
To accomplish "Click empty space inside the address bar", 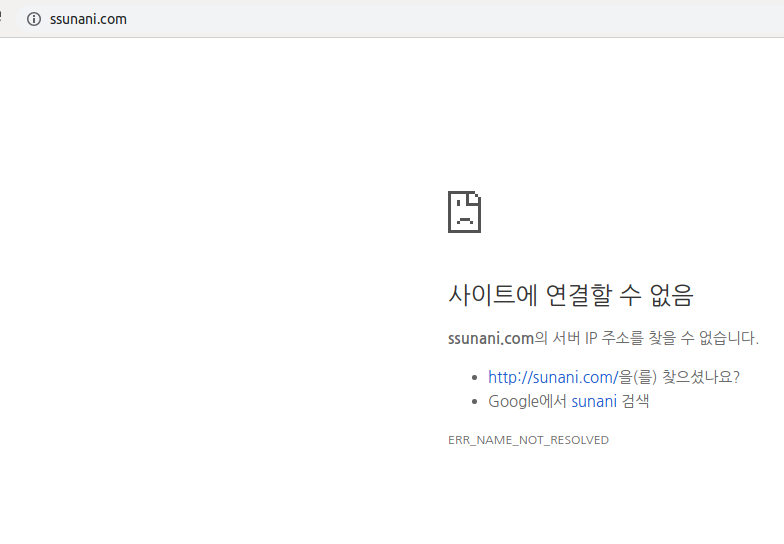I will (400, 19).
